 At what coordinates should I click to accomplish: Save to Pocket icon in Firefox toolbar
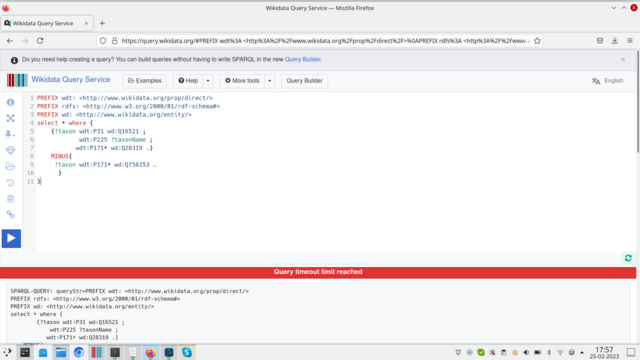point(600,41)
